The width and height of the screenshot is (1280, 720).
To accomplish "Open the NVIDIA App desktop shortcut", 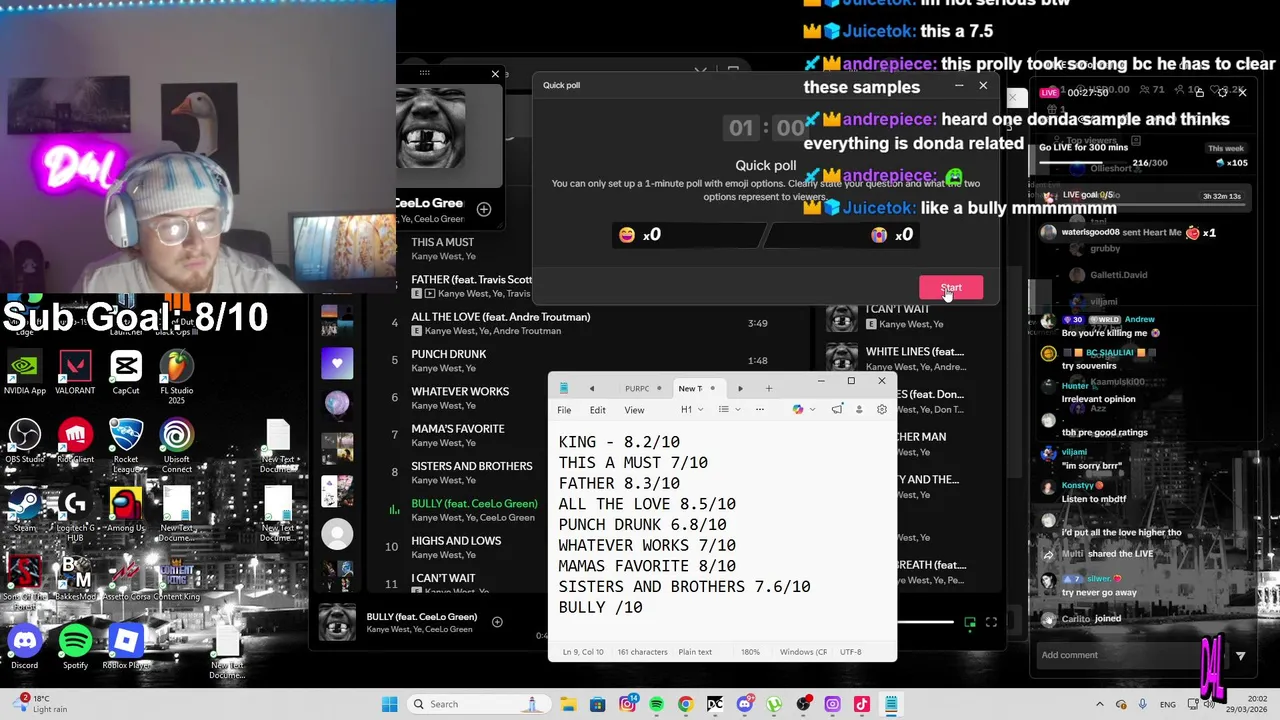I will (x=24, y=373).
